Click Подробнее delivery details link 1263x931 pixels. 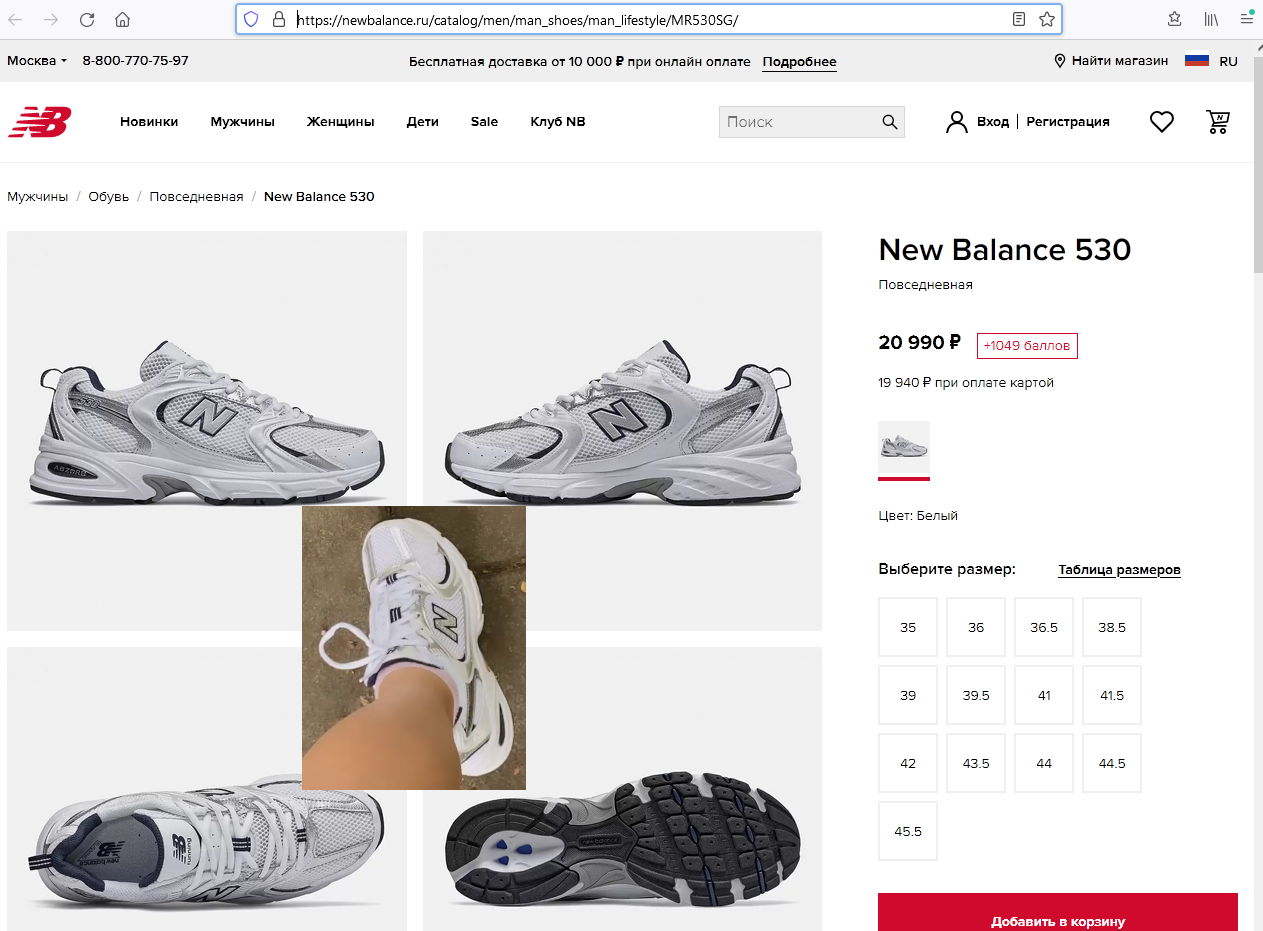[799, 62]
